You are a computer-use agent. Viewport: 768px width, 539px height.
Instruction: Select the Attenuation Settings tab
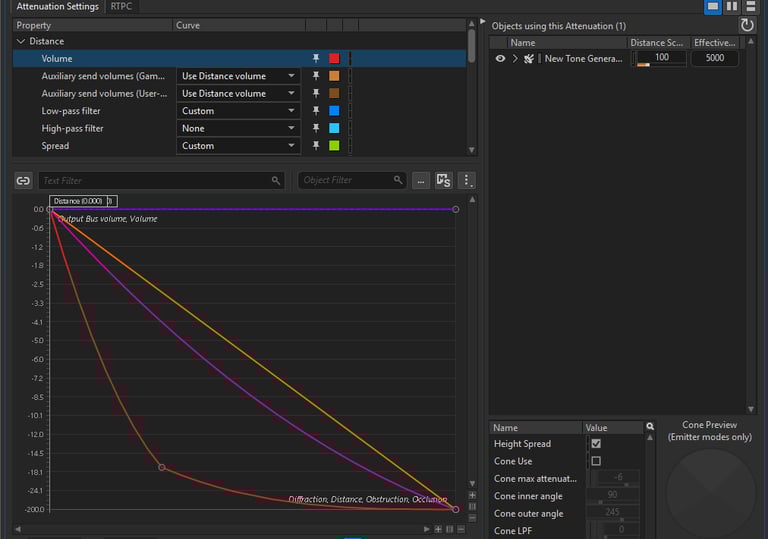pyautogui.click(x=57, y=6)
